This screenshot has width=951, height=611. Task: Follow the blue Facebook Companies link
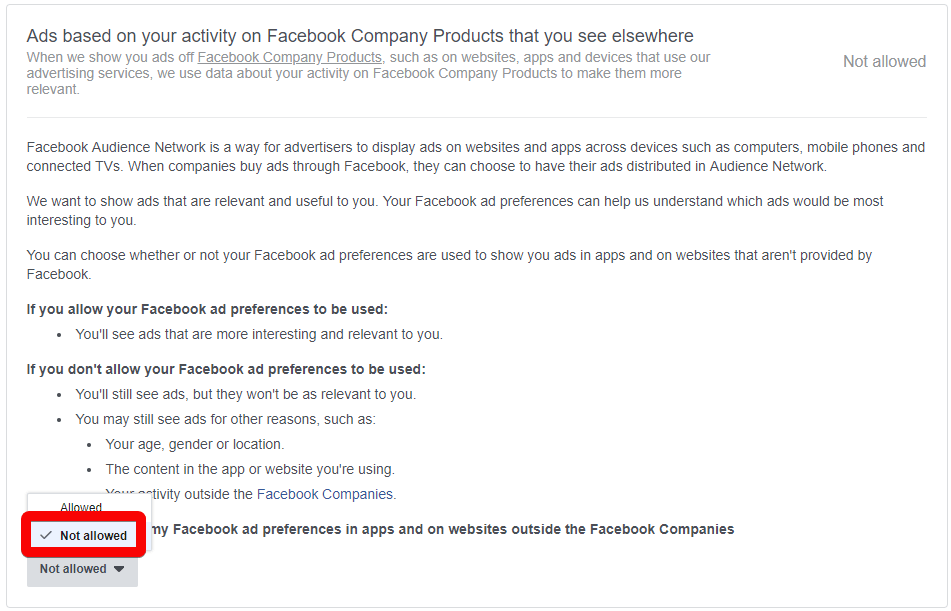[325, 494]
